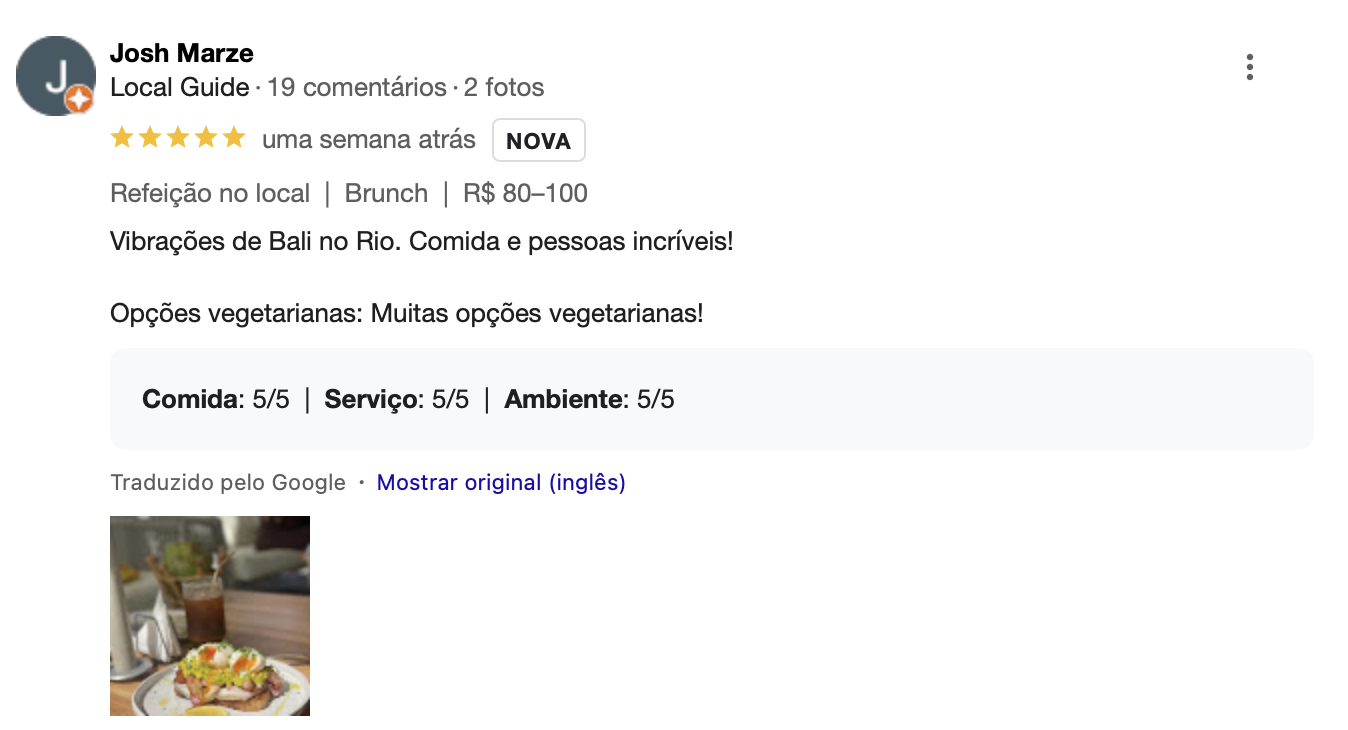Select the 2 fotos count
The width and height of the screenshot is (1348, 730).
click(x=504, y=88)
